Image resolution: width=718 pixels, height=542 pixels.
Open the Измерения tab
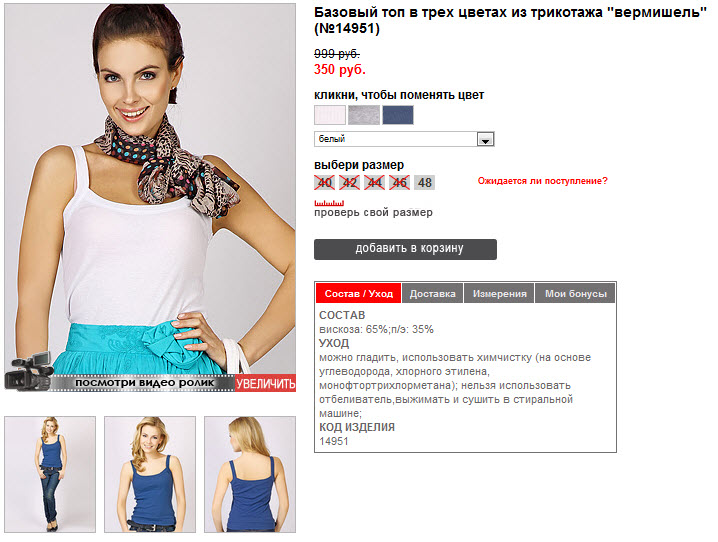pyautogui.click(x=500, y=293)
